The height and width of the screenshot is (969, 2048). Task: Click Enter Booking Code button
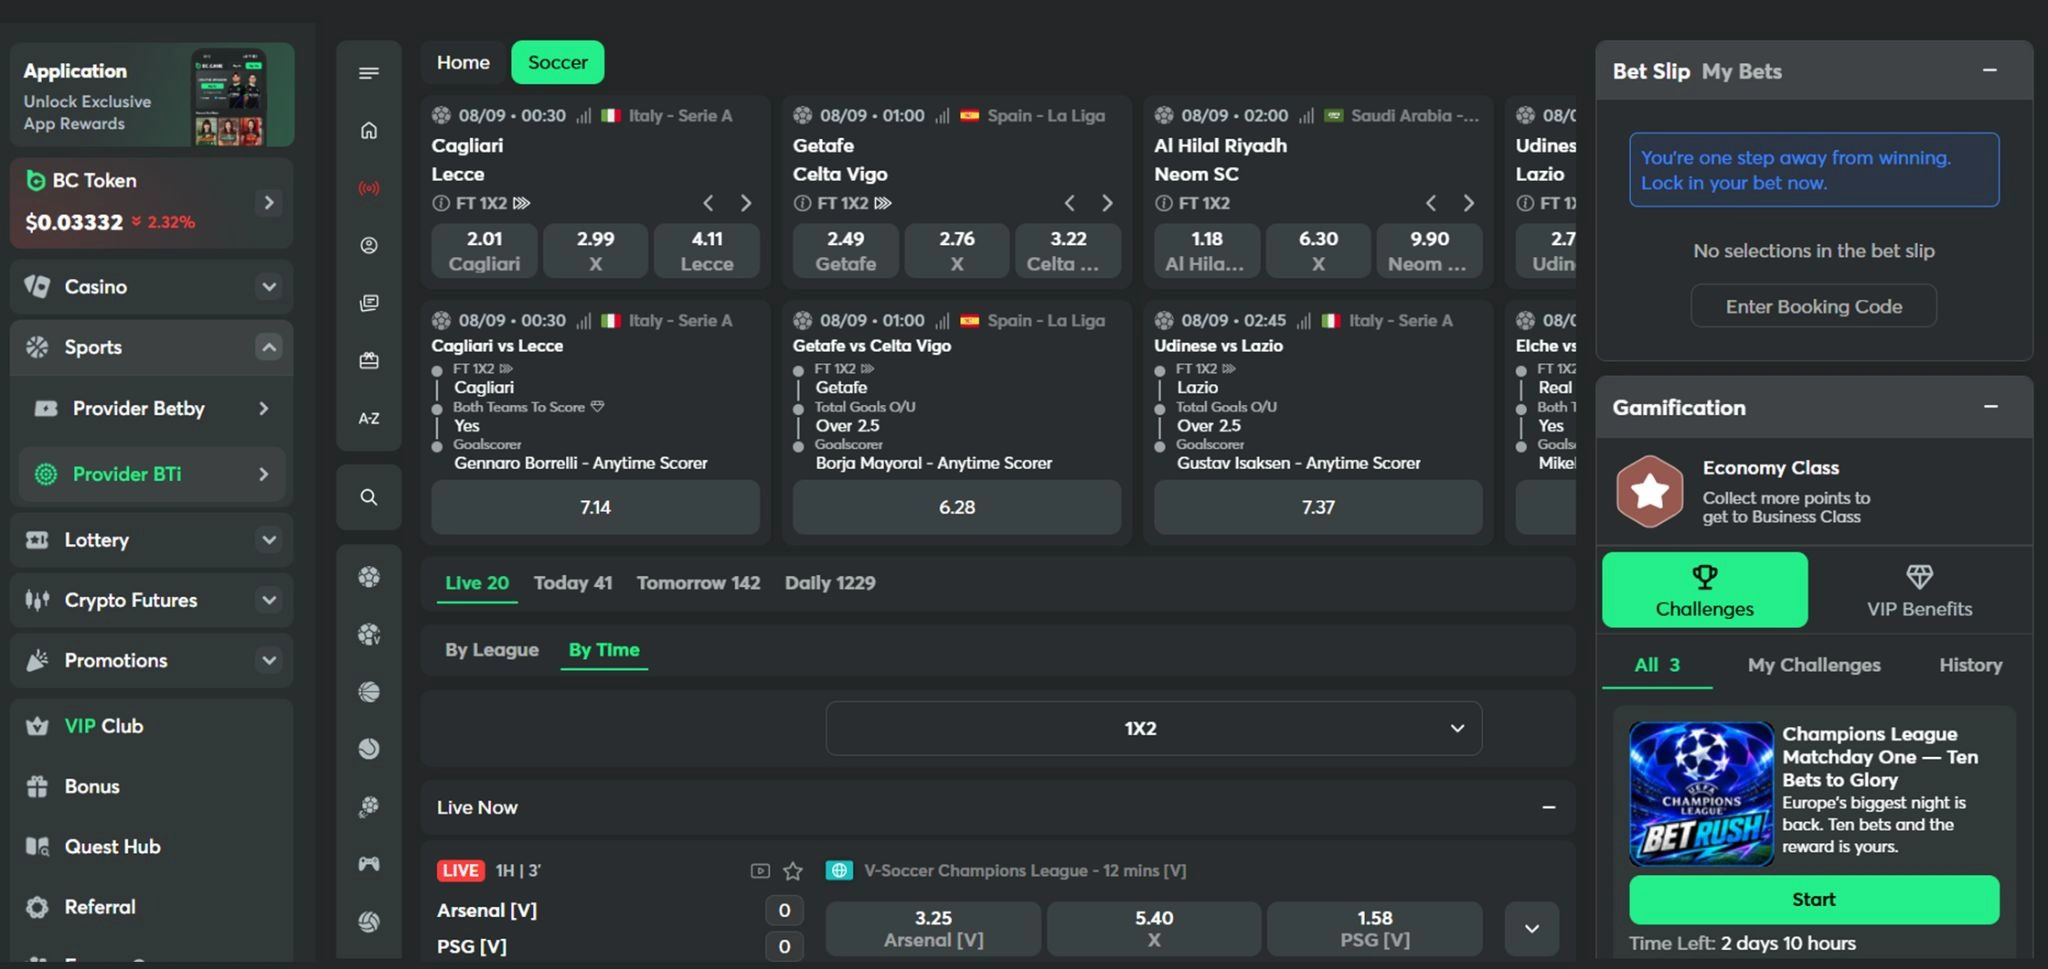coord(1813,306)
